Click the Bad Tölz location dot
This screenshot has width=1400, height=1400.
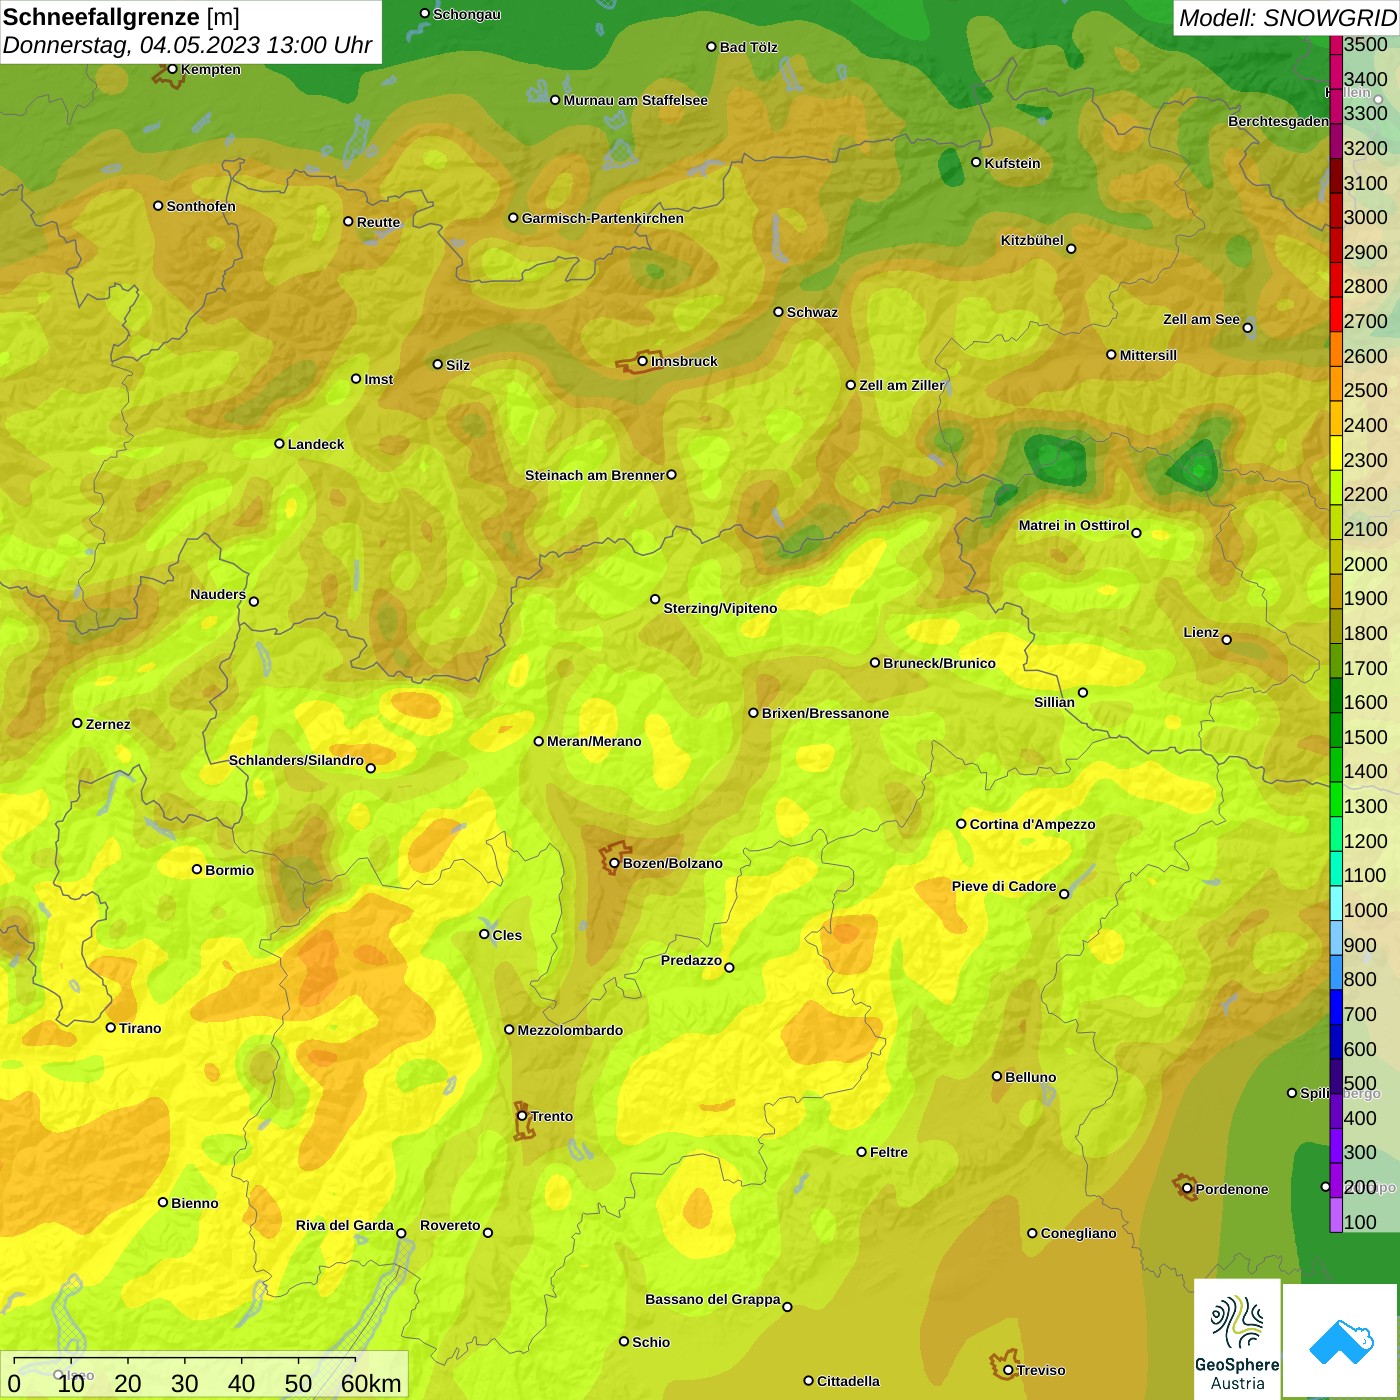pyautogui.click(x=711, y=47)
